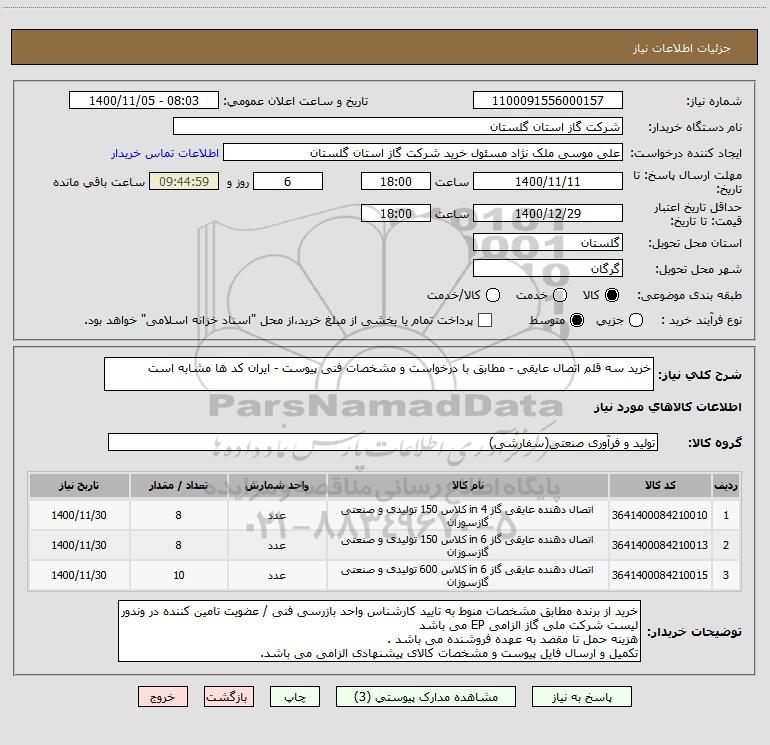The image size is (770, 745).
Task: Click the خروج exit button
Action: pyautogui.click(x=163, y=697)
